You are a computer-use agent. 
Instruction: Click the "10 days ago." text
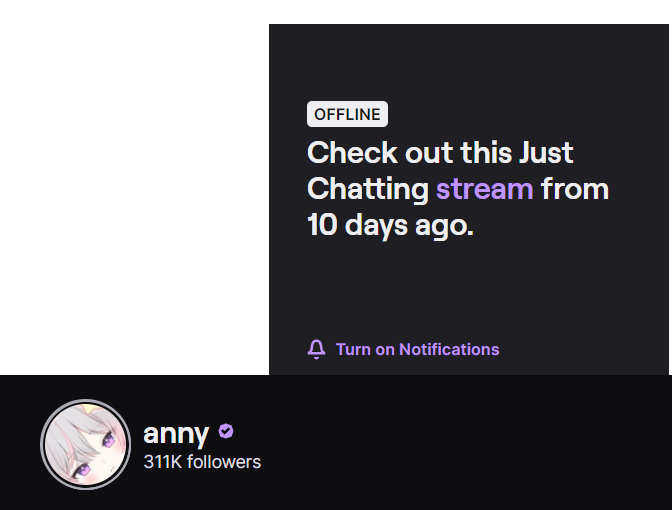pos(389,224)
